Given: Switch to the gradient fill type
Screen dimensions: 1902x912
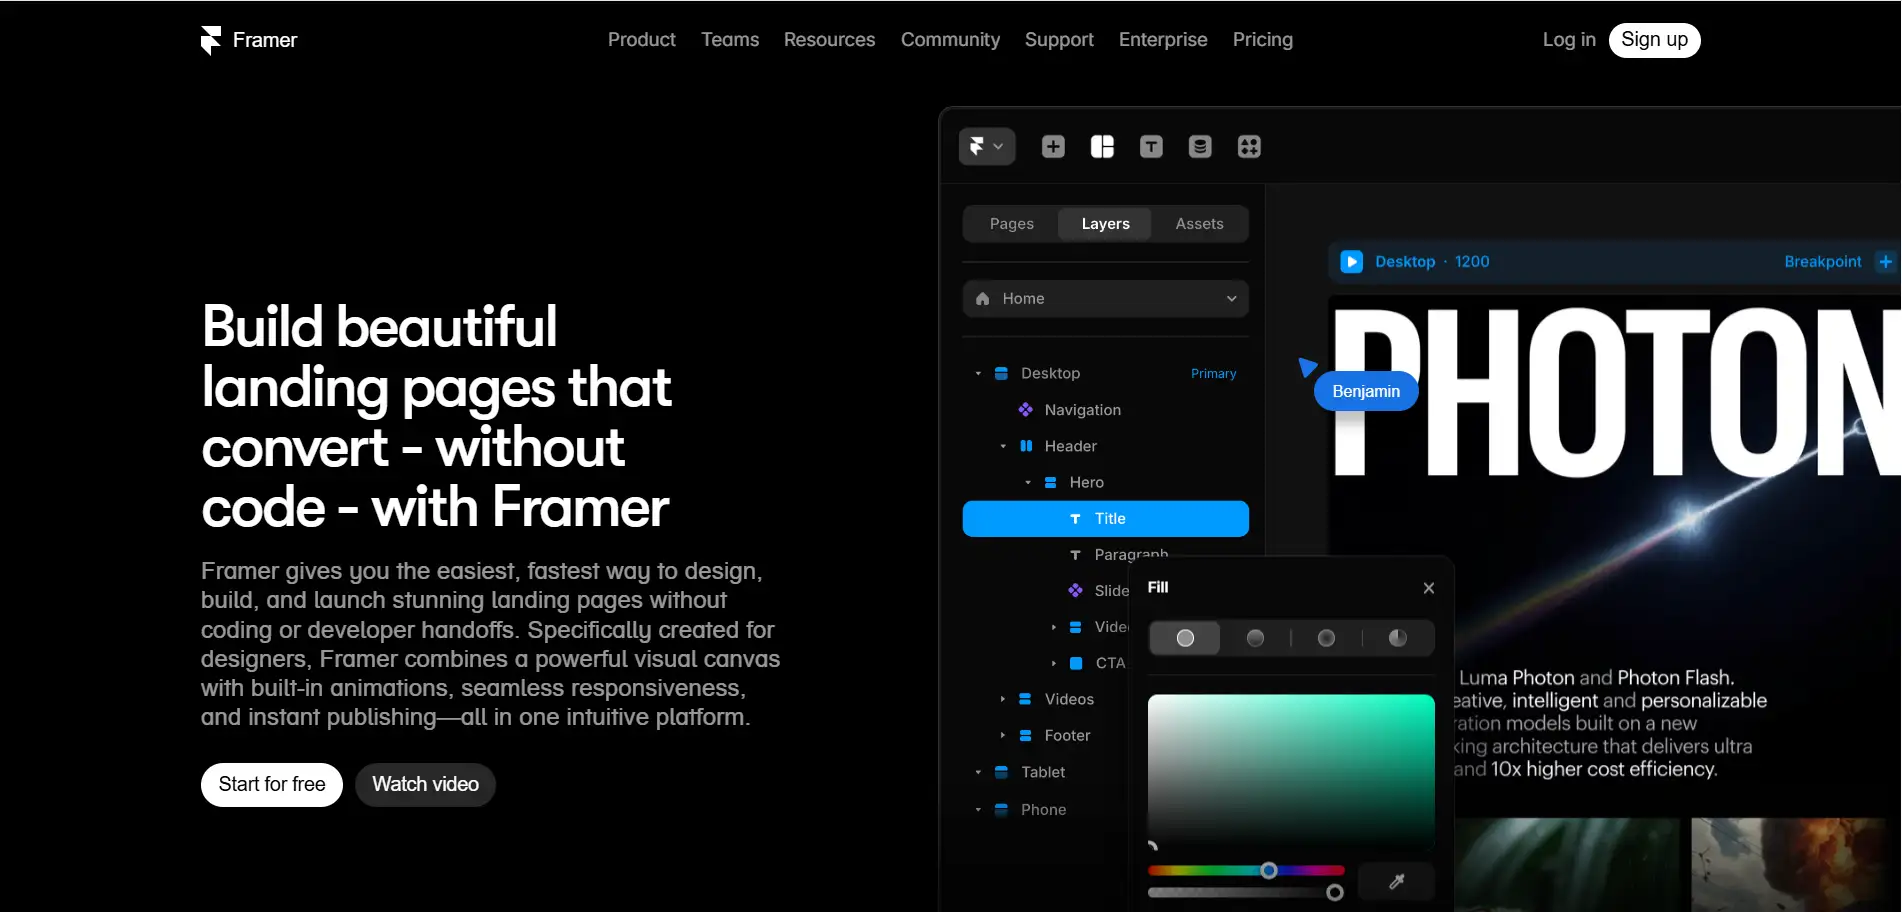Looking at the screenshot, I should [x=1255, y=637].
